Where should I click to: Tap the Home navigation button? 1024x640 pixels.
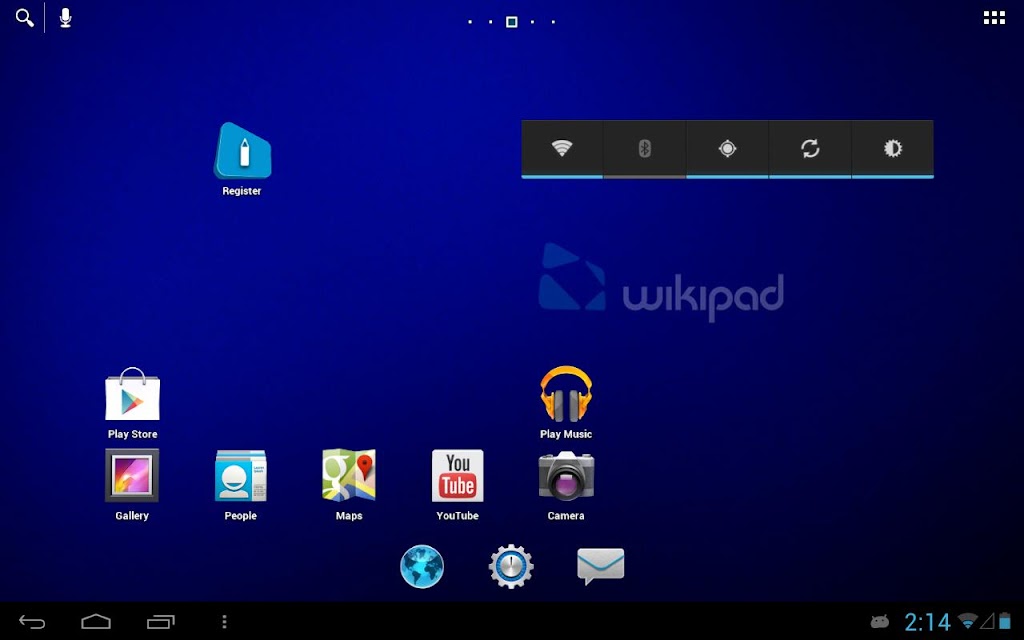click(x=96, y=621)
